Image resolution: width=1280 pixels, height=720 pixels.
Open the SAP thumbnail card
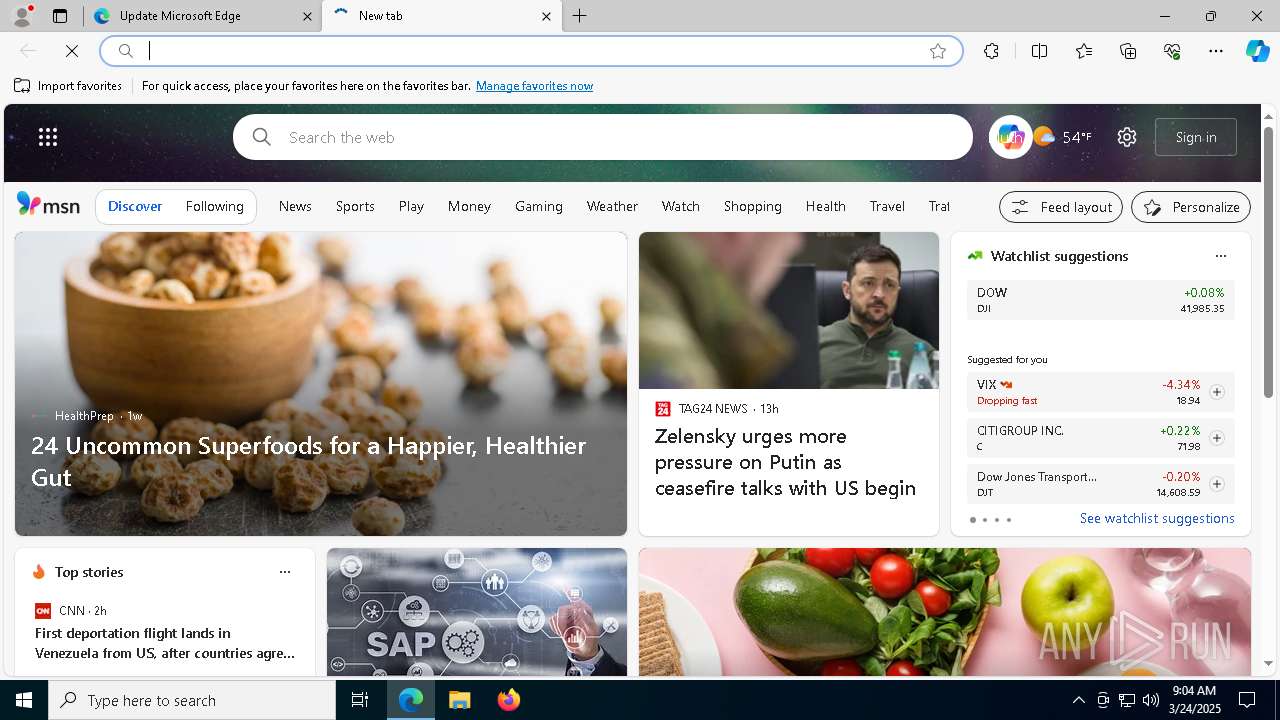[477, 612]
